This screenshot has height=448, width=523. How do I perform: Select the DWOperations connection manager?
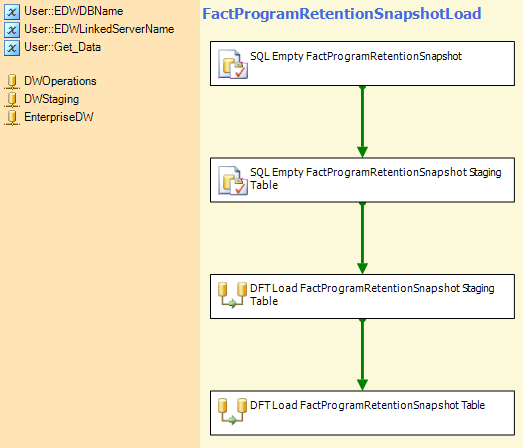(x=60, y=81)
